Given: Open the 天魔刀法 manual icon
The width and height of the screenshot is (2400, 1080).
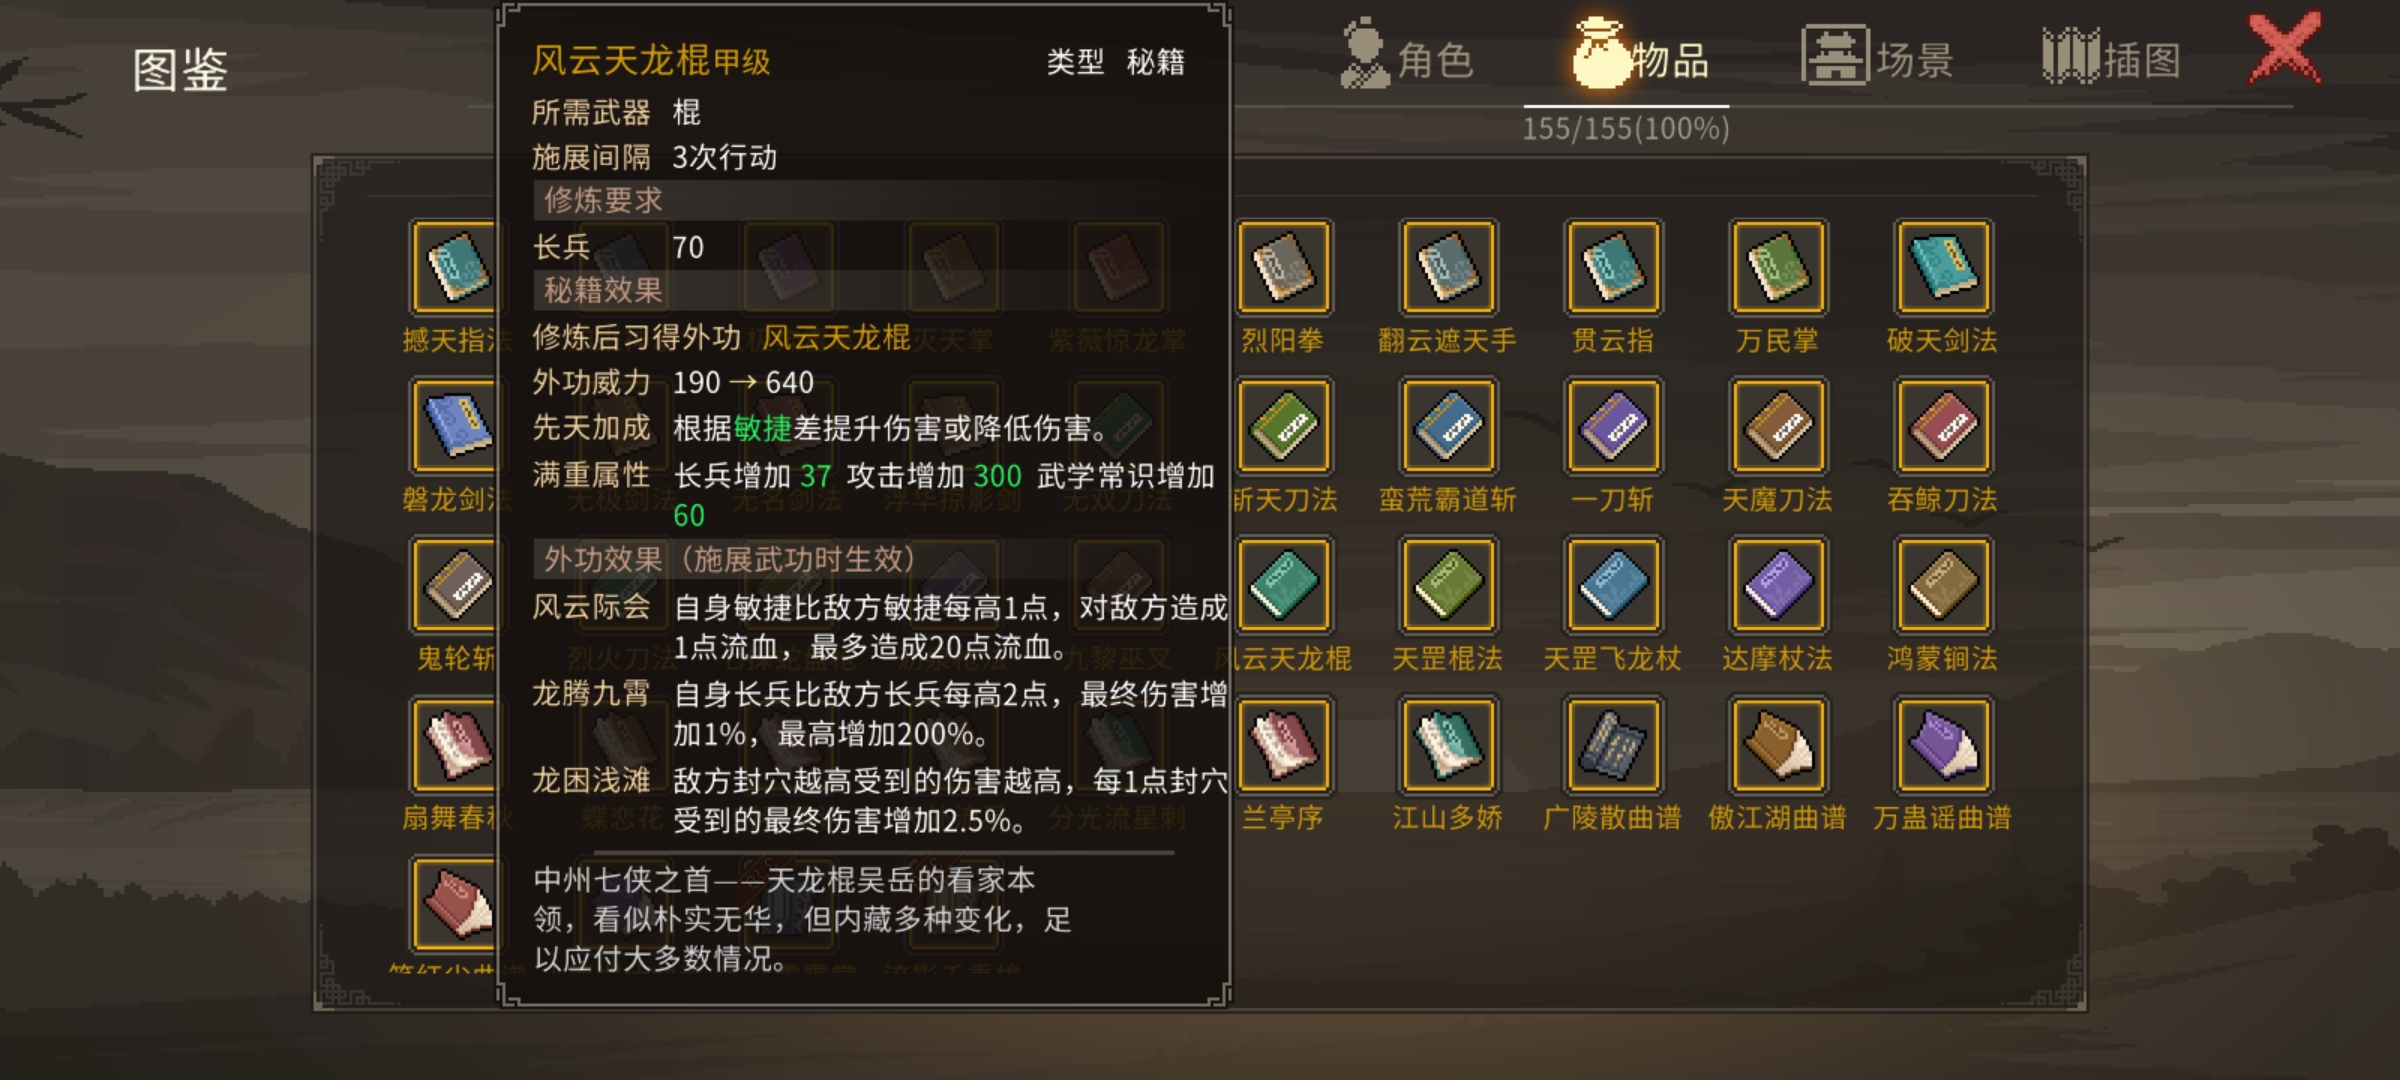Looking at the screenshot, I should tap(1778, 426).
